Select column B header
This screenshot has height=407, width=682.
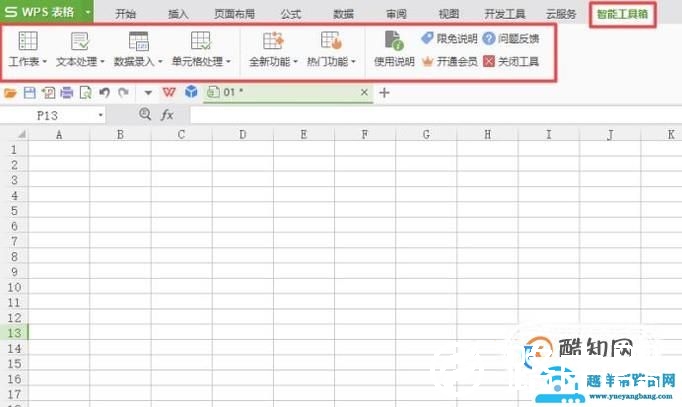120,134
